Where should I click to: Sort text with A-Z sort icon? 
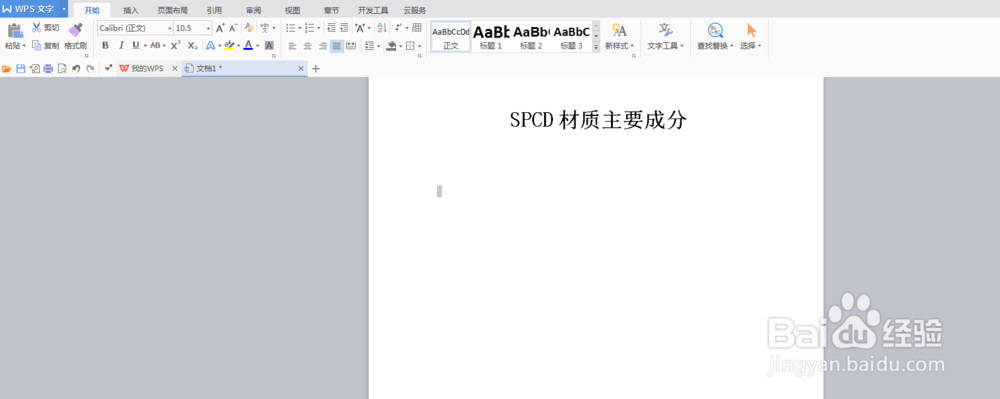tap(382, 28)
